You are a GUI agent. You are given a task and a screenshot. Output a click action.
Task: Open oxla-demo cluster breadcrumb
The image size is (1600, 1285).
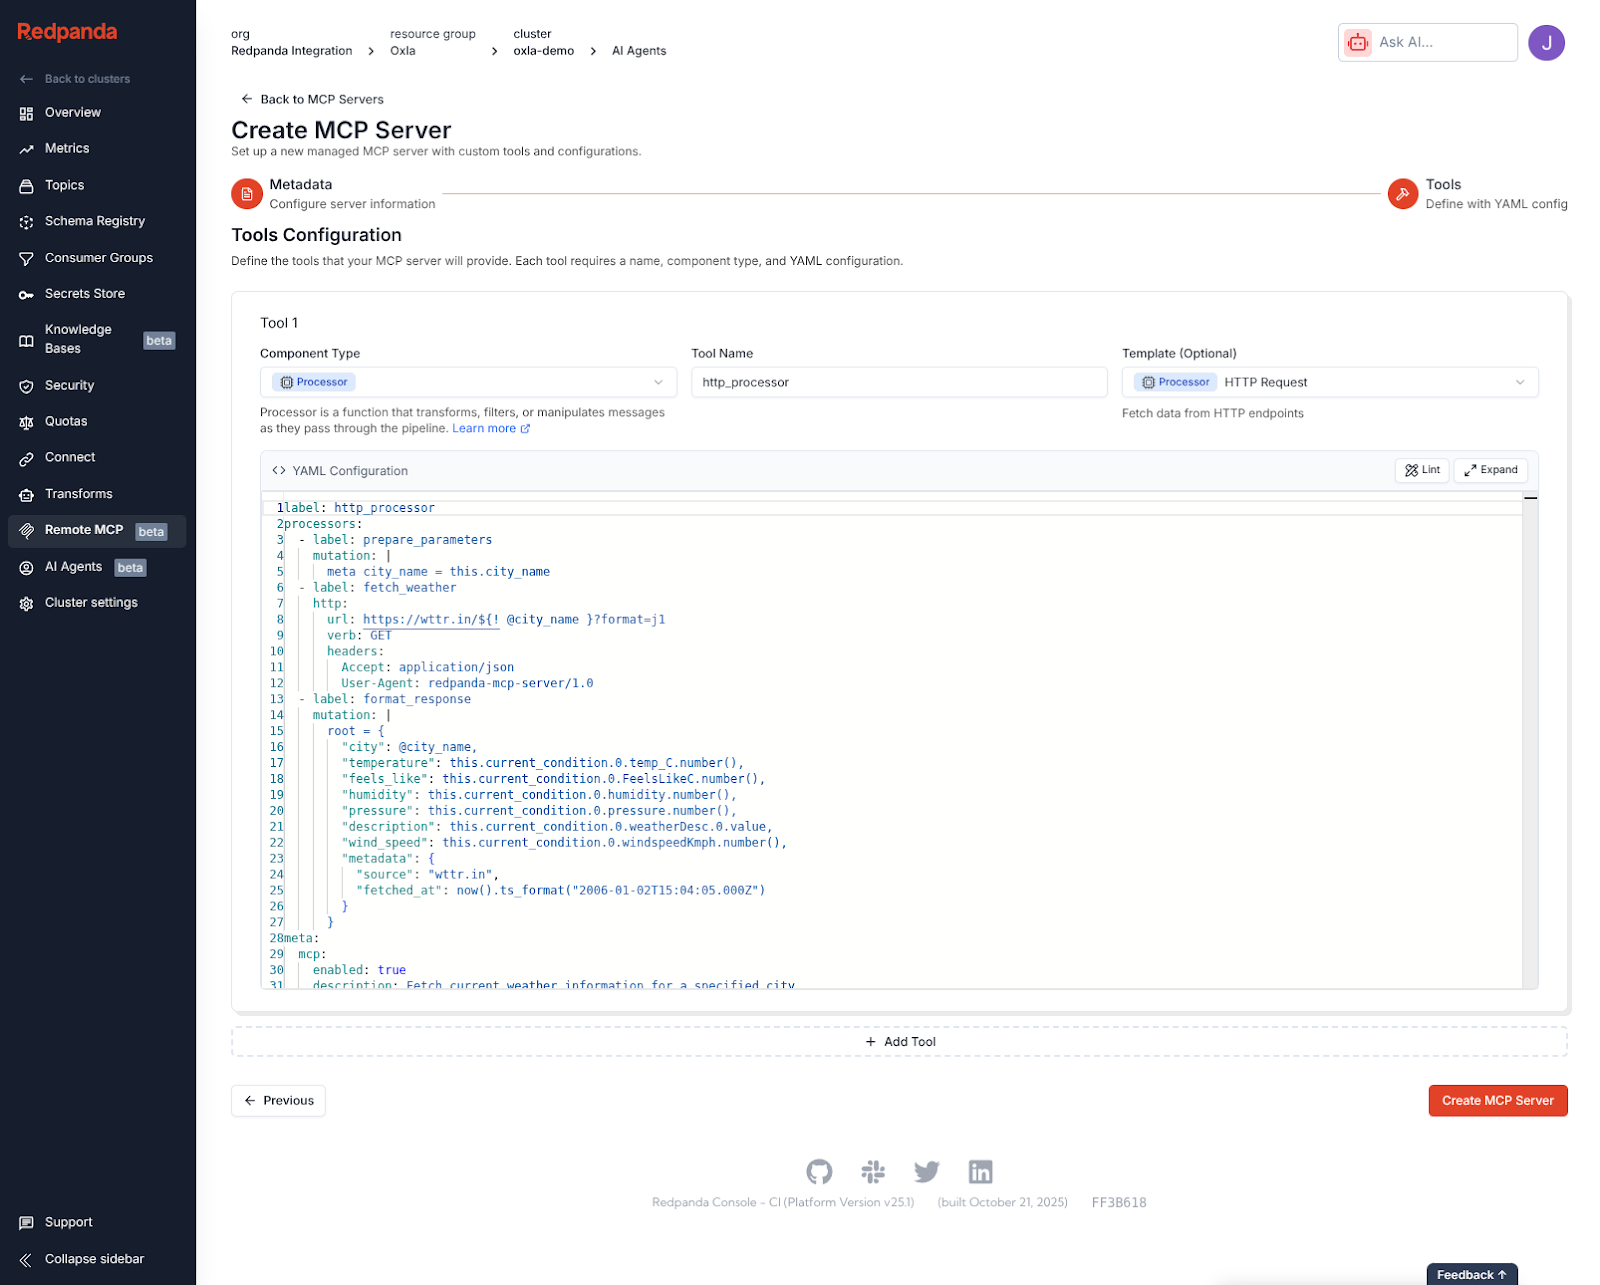543,51
